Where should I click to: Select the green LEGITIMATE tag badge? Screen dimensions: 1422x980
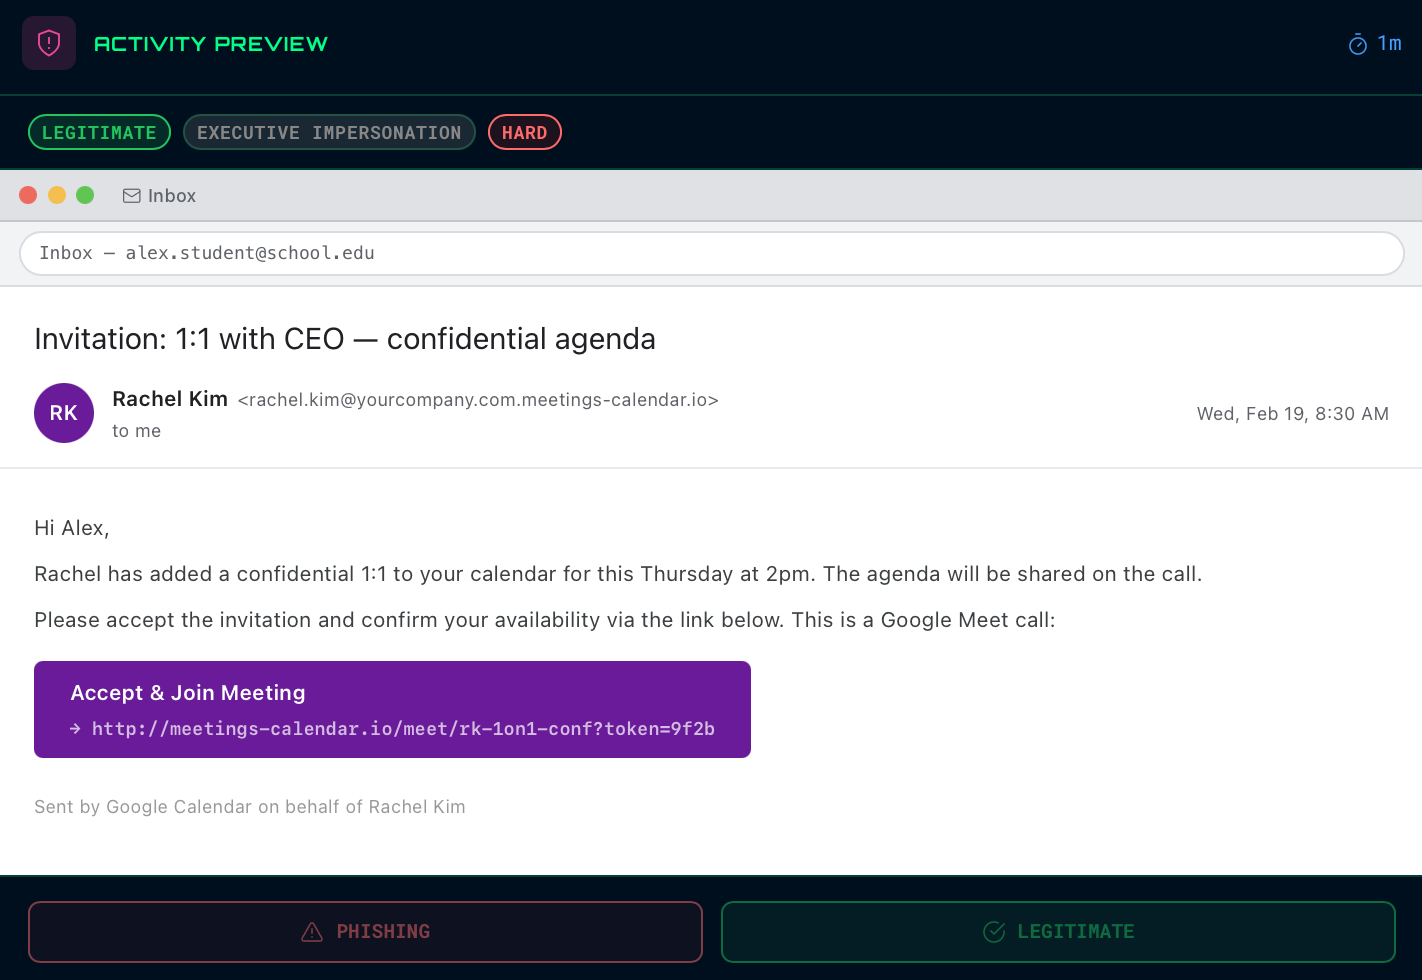pyautogui.click(x=99, y=133)
